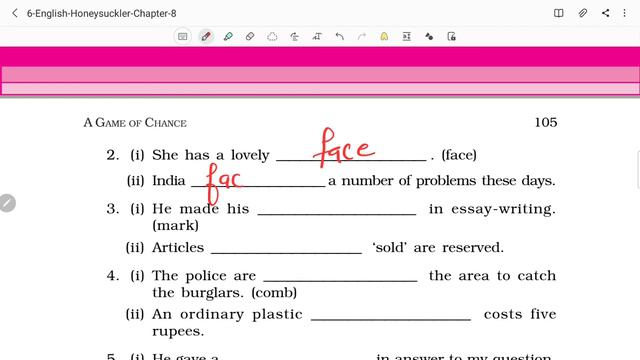Click the heading 'A Game of Chance'

click(135, 122)
